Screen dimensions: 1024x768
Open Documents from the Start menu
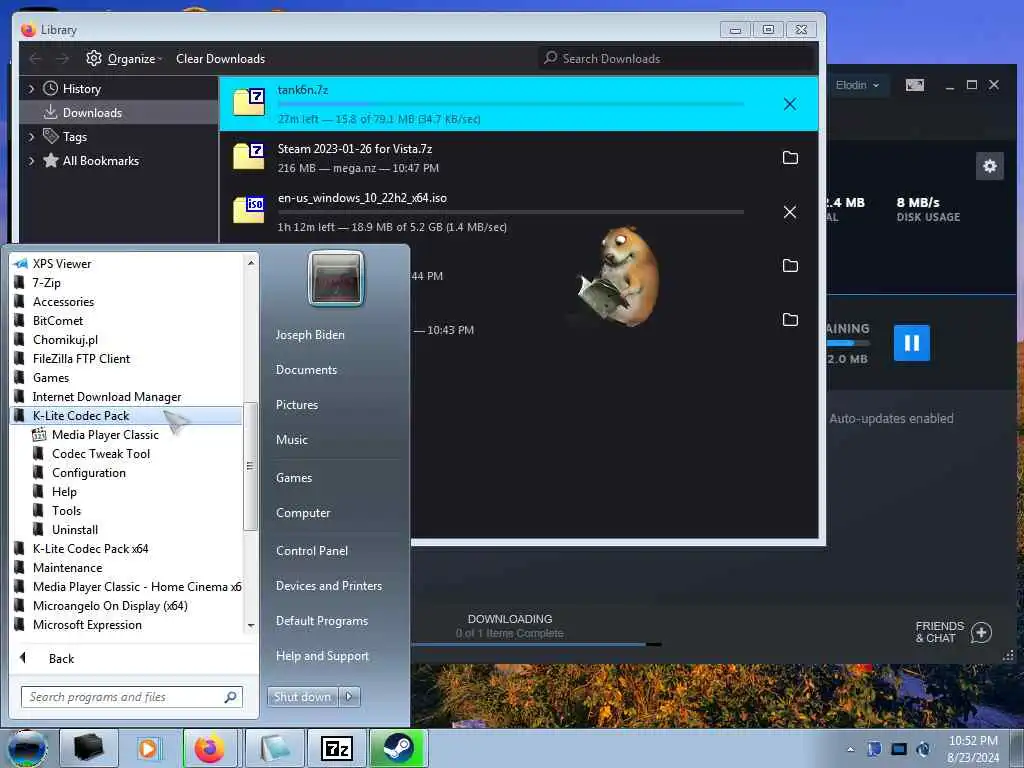click(306, 370)
